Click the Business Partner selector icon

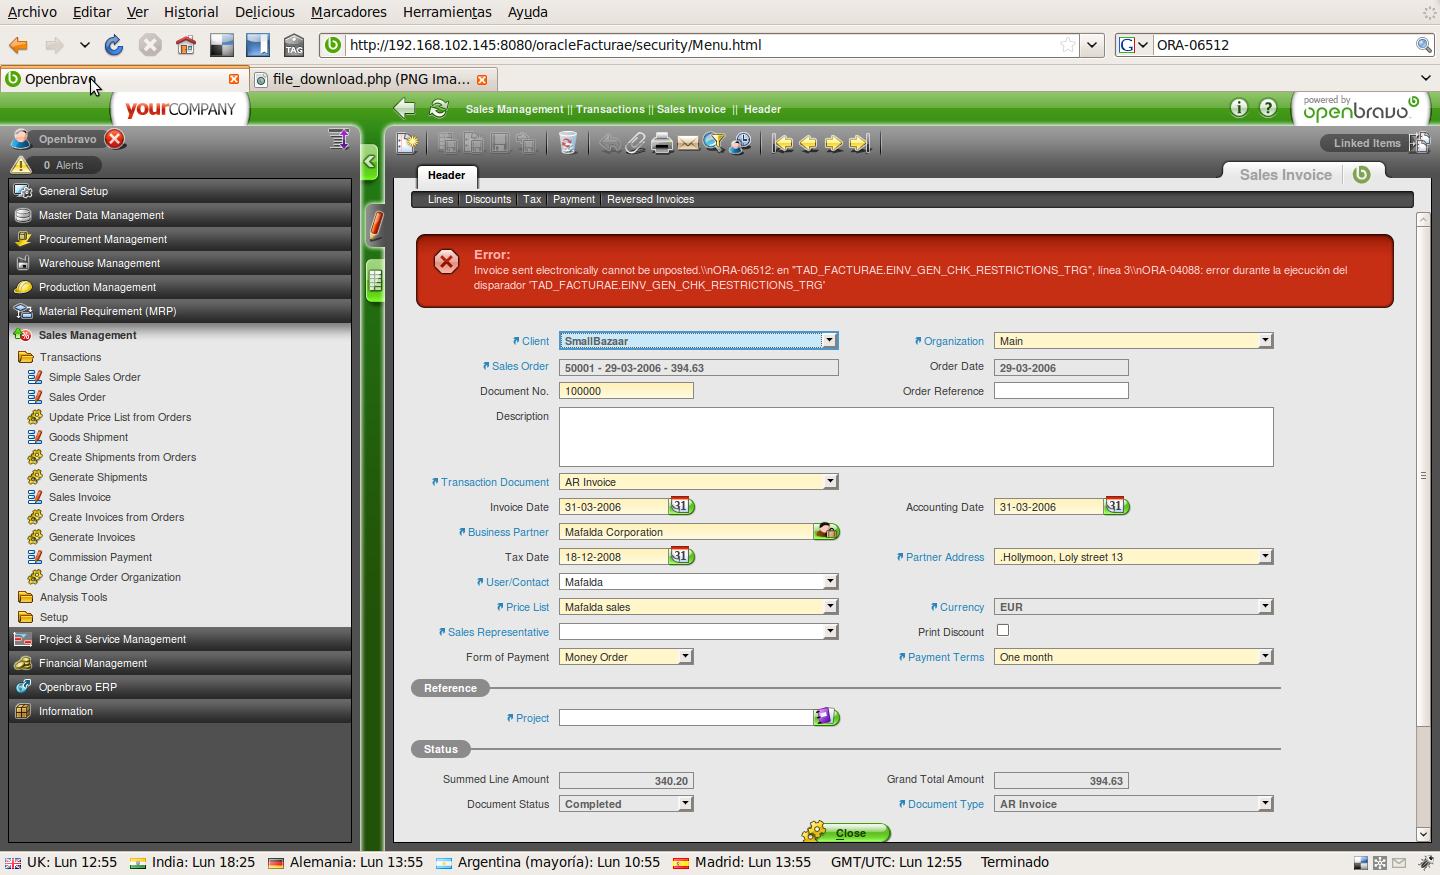pyautogui.click(x=826, y=531)
